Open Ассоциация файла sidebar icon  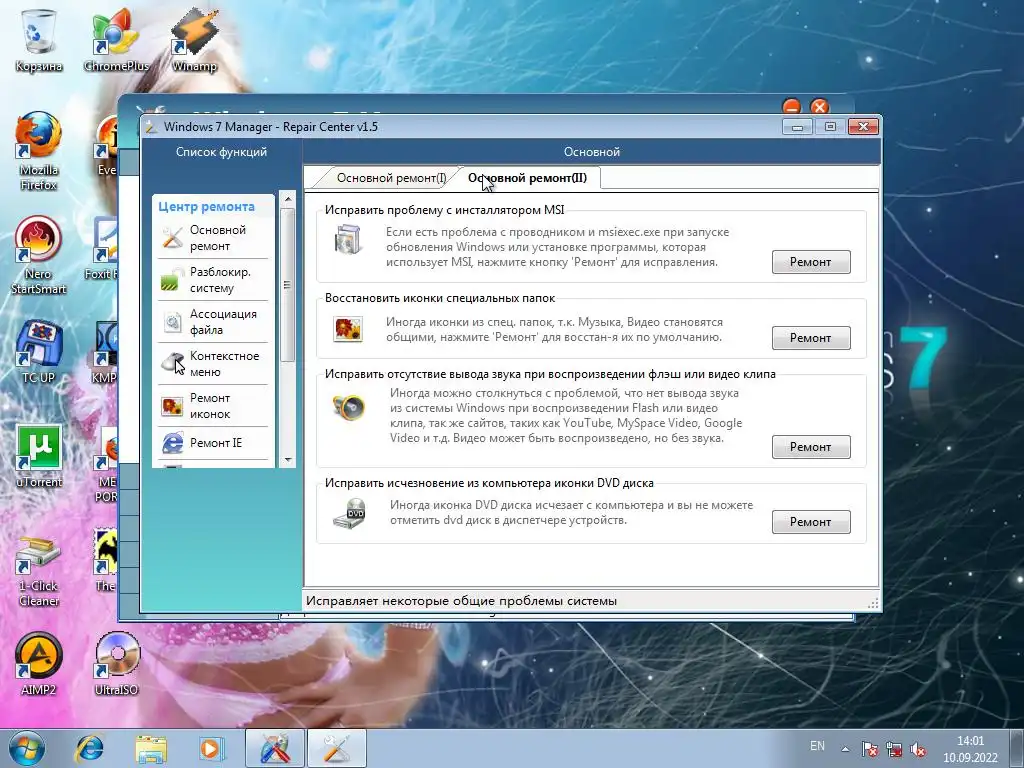172,321
